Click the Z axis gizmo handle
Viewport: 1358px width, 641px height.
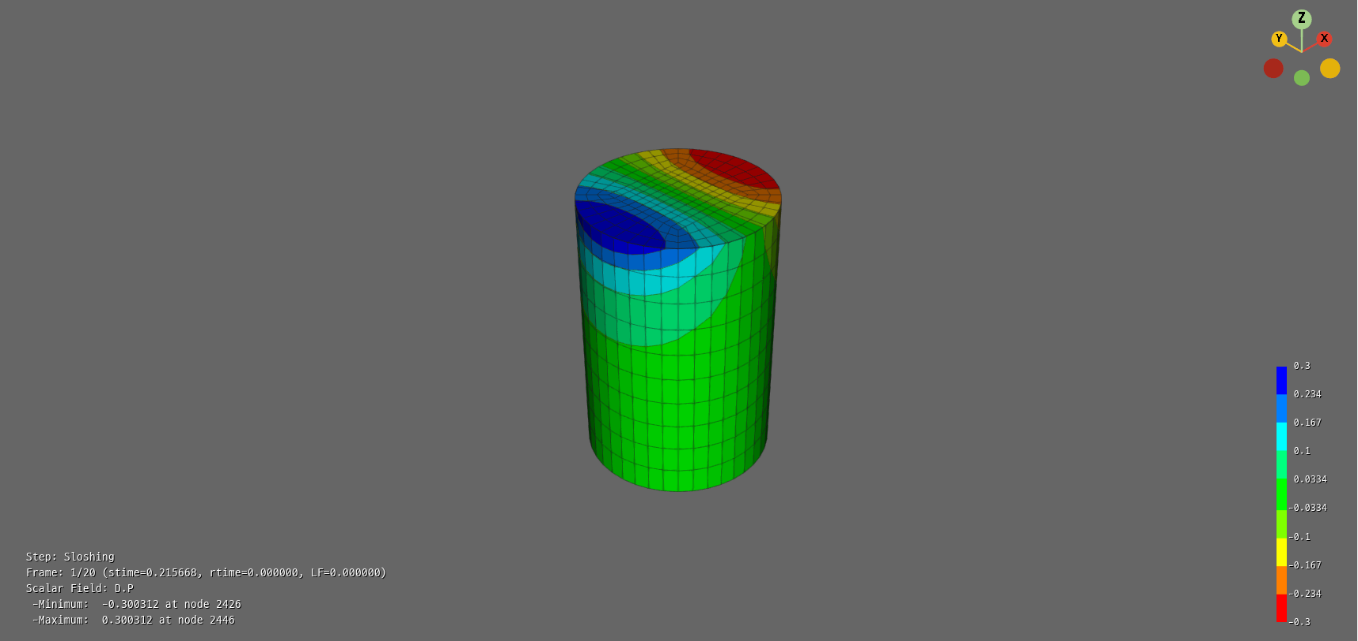[x=1301, y=19]
